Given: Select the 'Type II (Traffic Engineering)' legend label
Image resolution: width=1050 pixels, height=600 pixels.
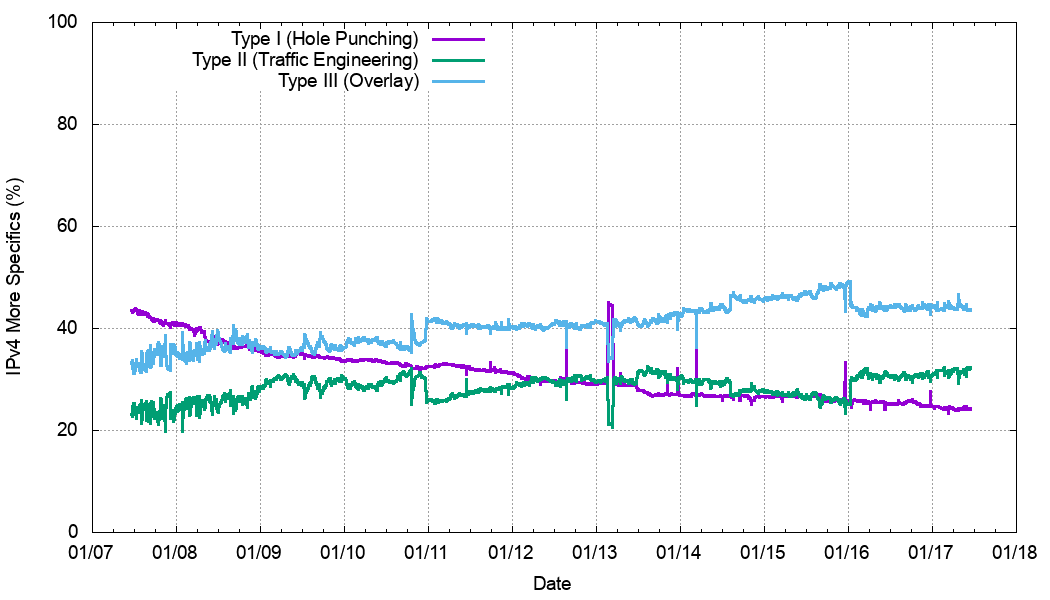Looking at the screenshot, I should pos(305,60).
